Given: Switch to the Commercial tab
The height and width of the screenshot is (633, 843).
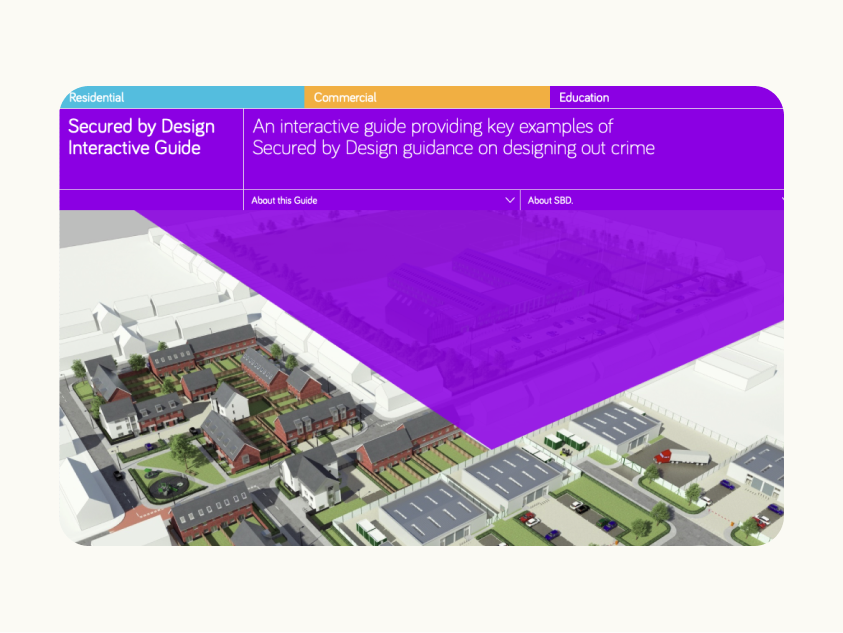Looking at the screenshot, I should [427, 97].
